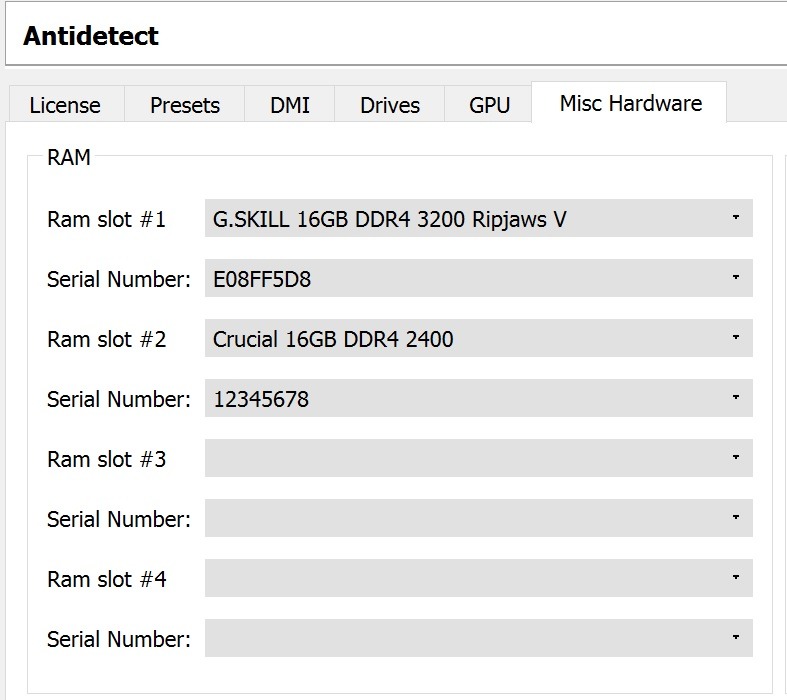Select the DMI tab
787x700 pixels.
(x=289, y=105)
